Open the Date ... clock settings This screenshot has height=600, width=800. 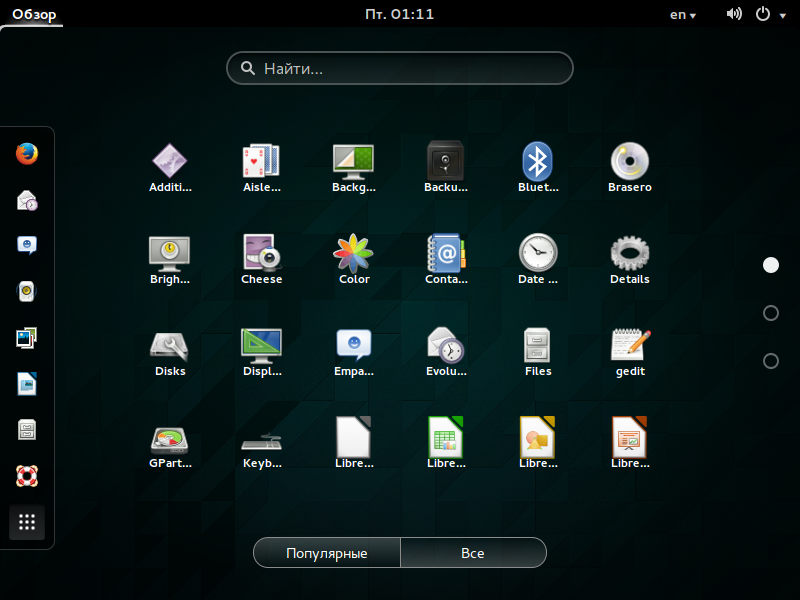tap(538, 260)
